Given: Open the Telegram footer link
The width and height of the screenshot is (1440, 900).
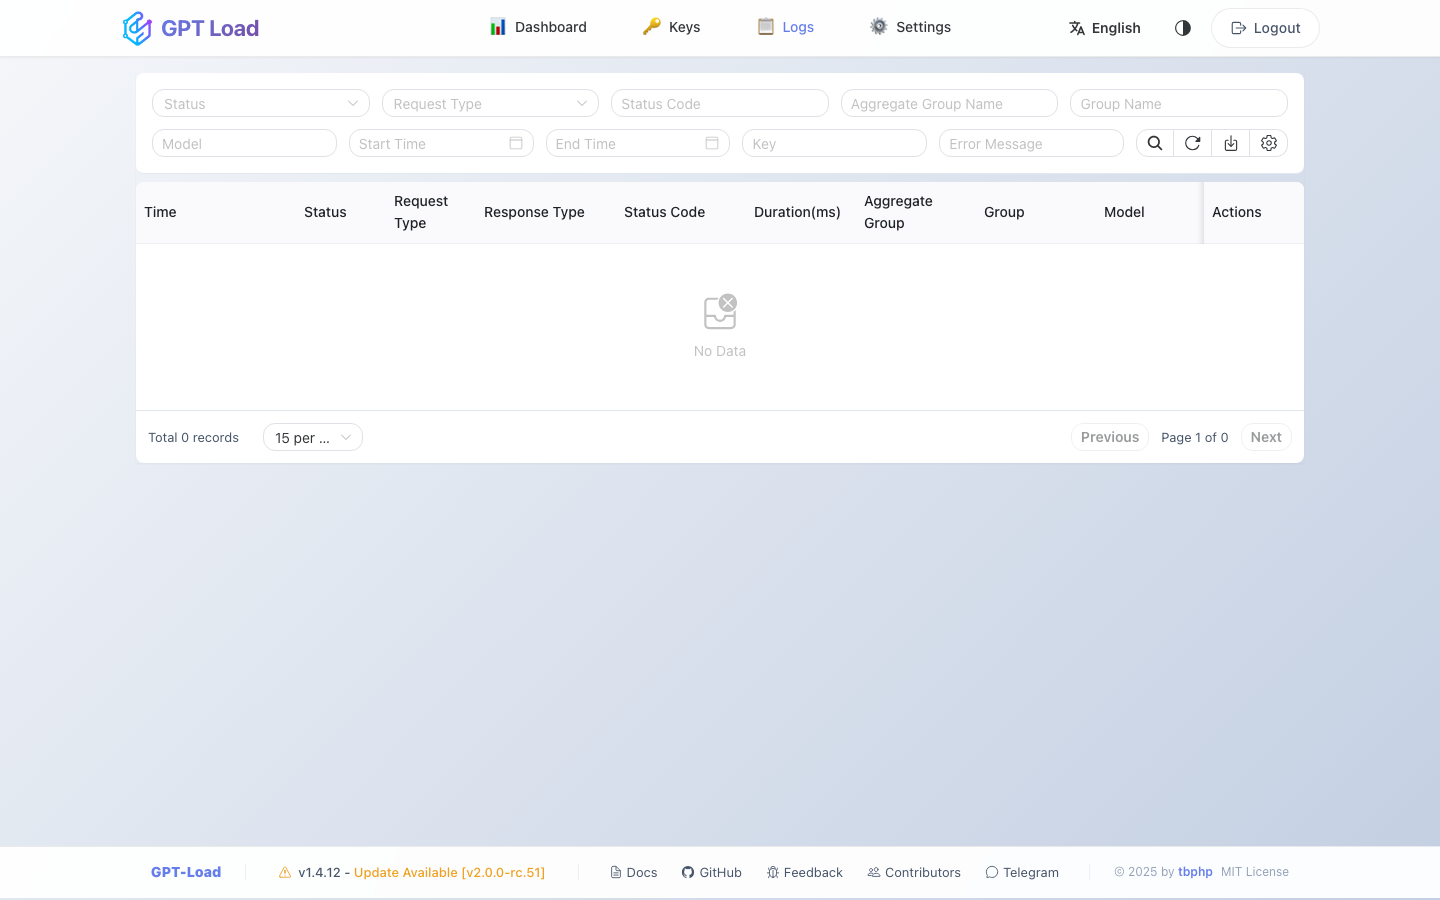Looking at the screenshot, I should (x=1022, y=872).
